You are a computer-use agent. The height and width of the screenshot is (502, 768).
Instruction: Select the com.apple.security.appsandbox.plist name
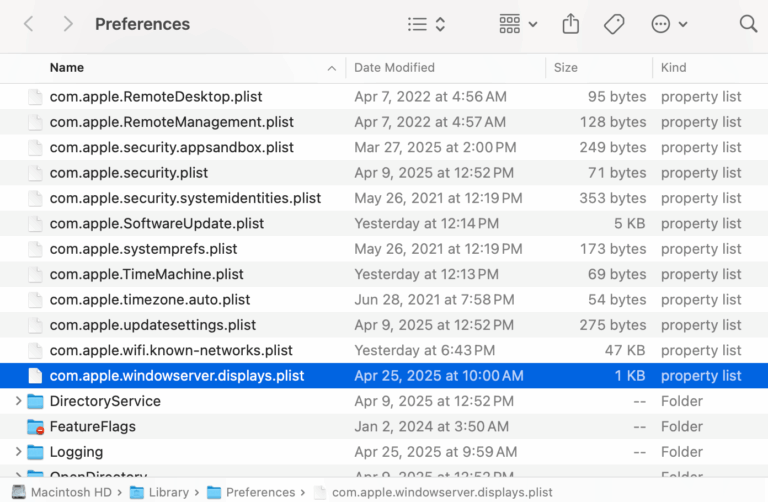pos(171,147)
